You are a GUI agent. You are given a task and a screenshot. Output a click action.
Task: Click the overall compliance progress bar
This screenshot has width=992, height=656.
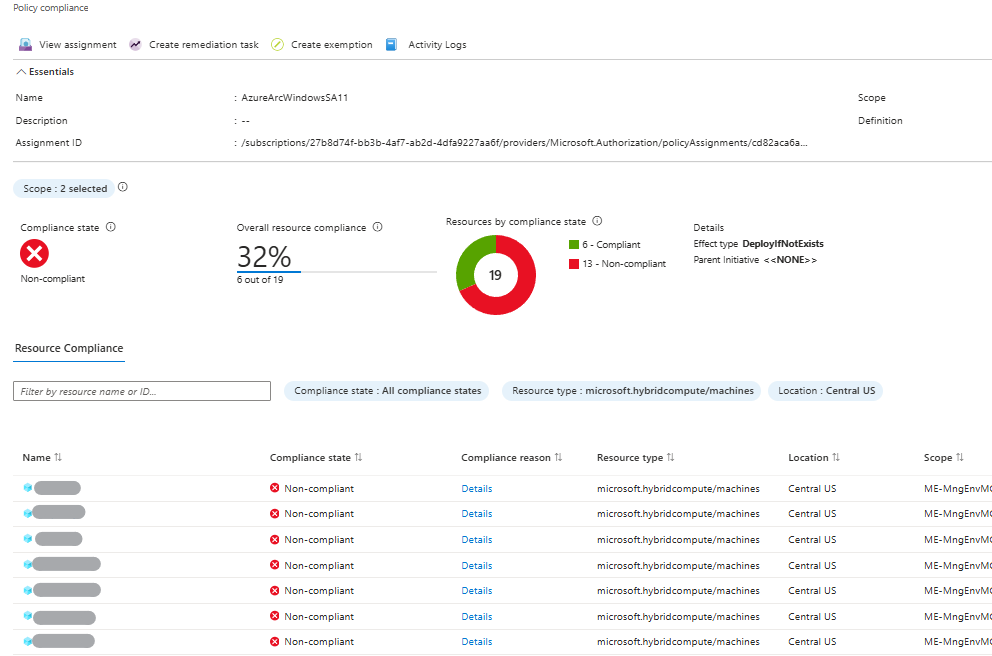[337, 272]
